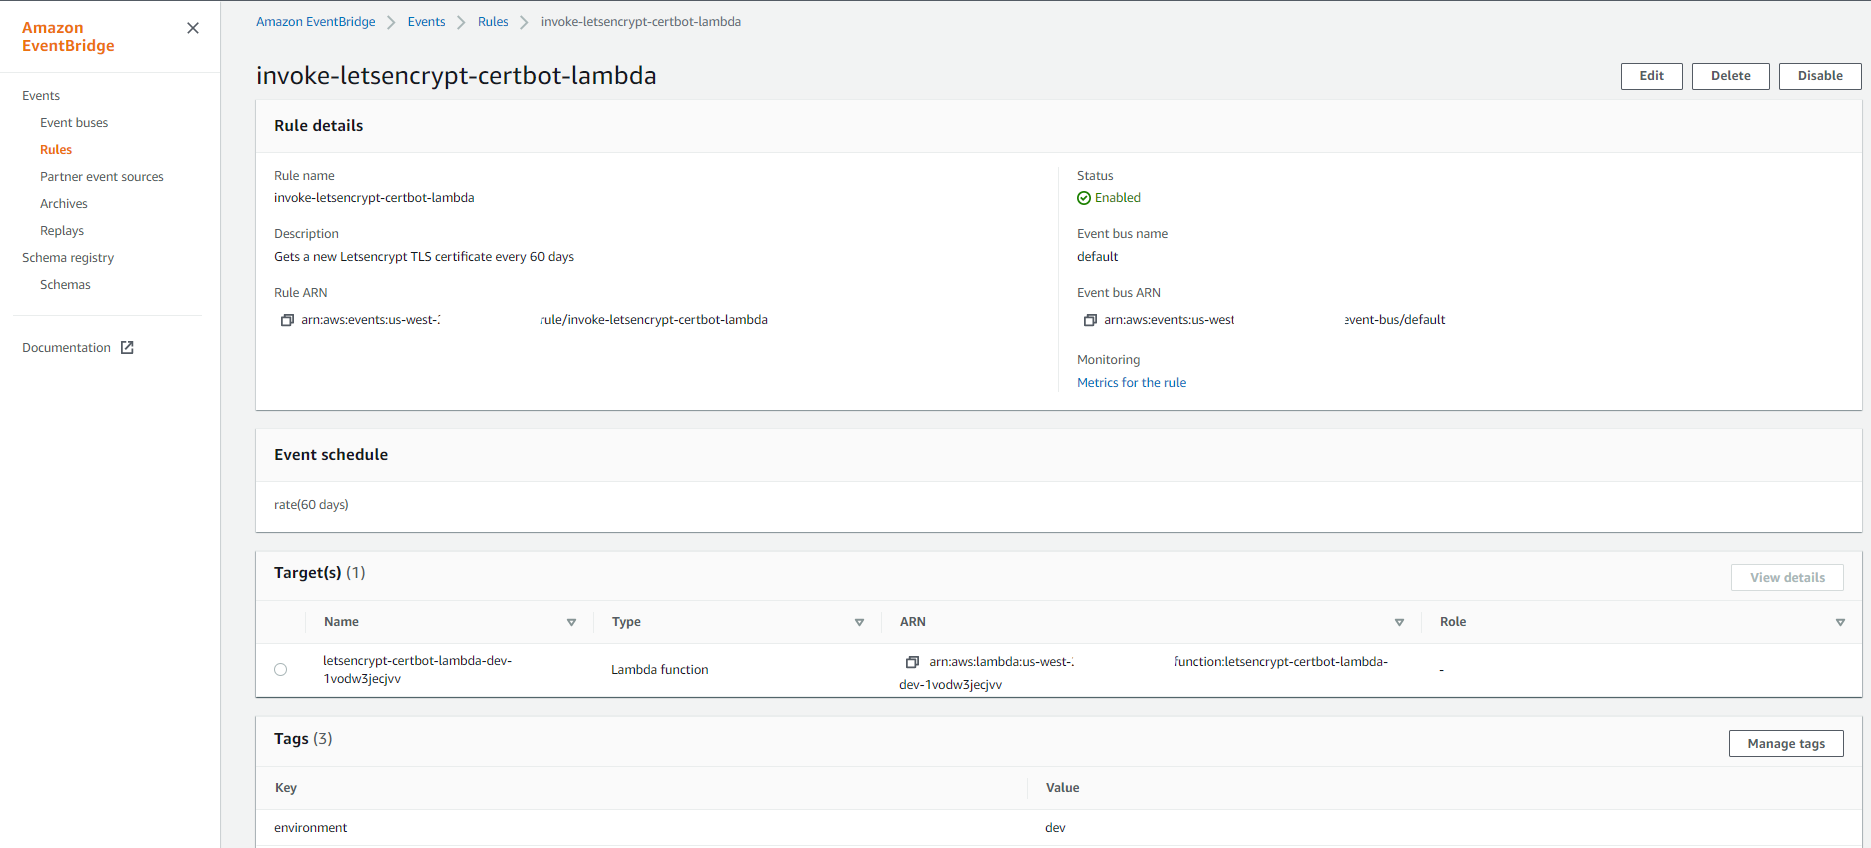The image size is (1871, 848).
Task: Click the Name column header in Targets
Action: 341,622
